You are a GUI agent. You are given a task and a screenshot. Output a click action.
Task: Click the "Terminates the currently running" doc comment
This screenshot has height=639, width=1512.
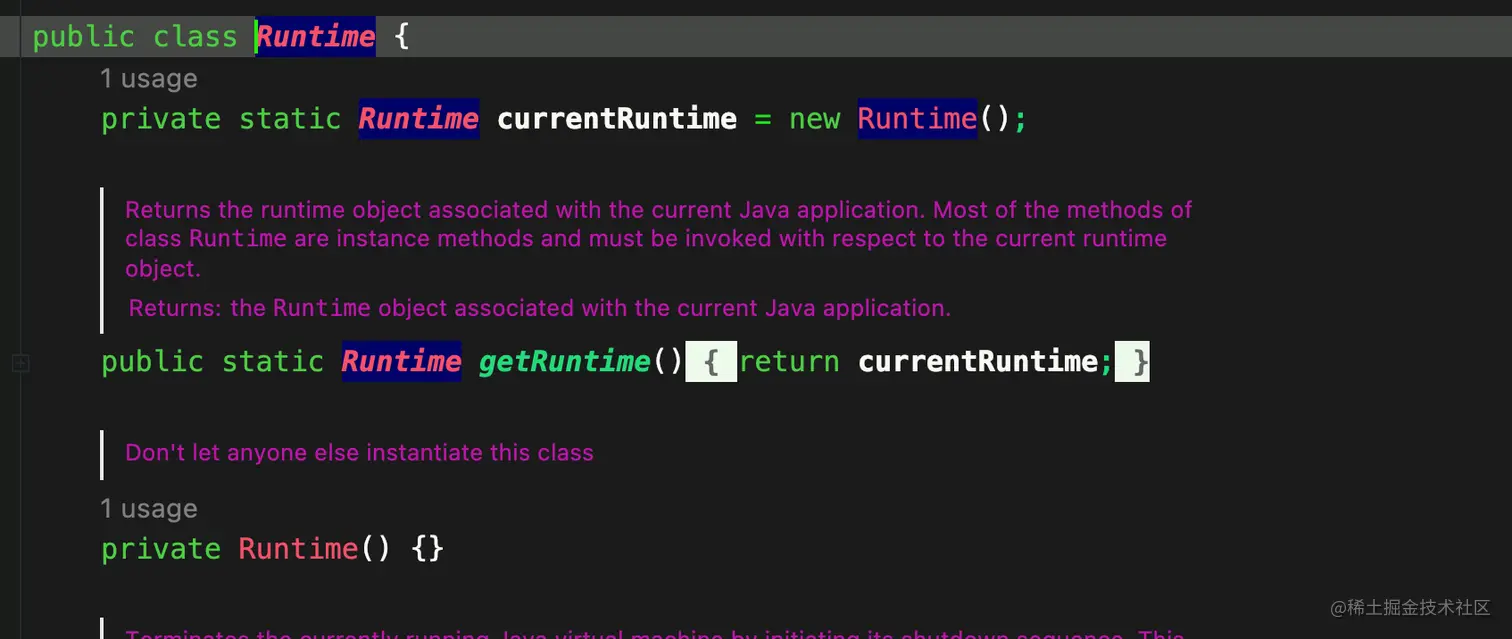(650, 634)
